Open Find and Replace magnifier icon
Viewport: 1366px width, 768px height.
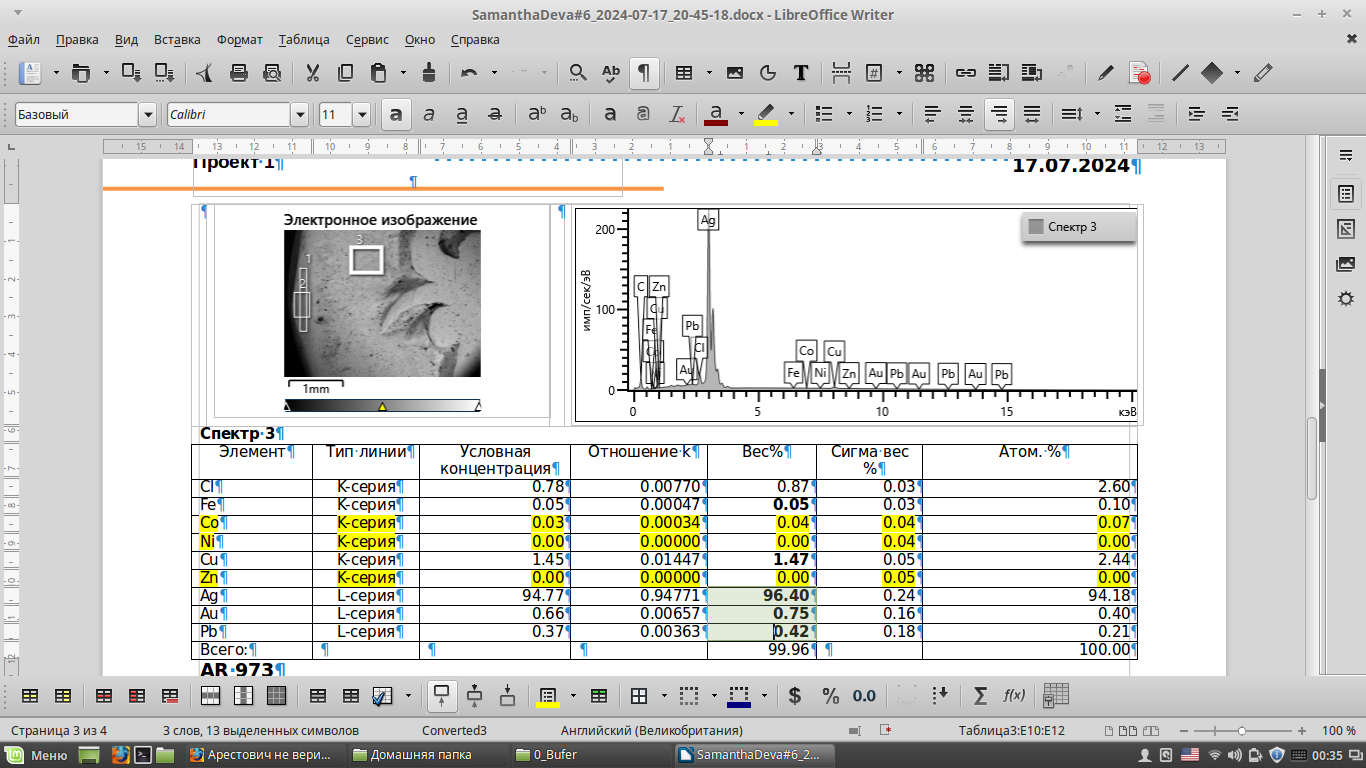pos(577,72)
